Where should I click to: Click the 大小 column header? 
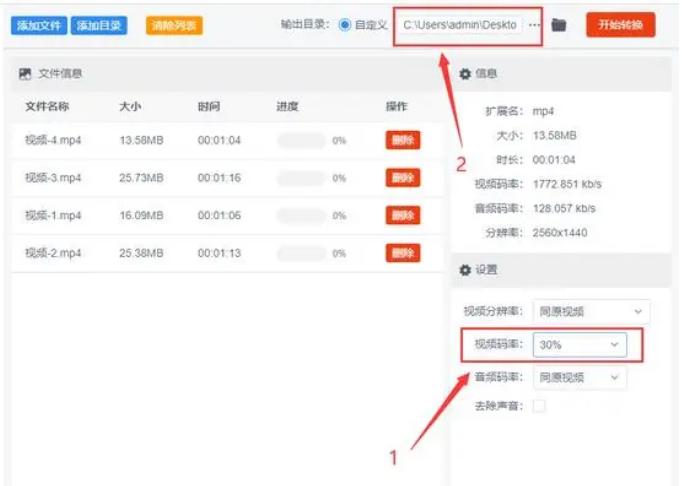pos(130,107)
